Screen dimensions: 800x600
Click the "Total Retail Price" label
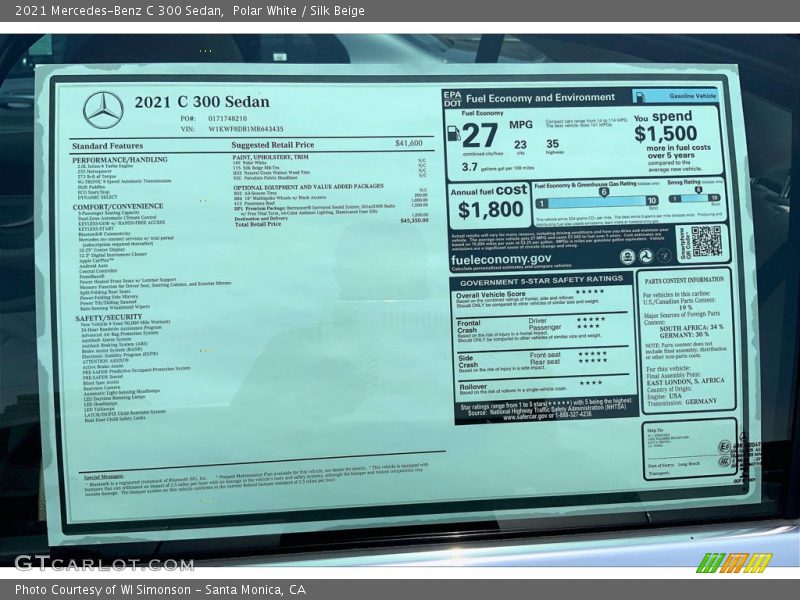[258, 224]
